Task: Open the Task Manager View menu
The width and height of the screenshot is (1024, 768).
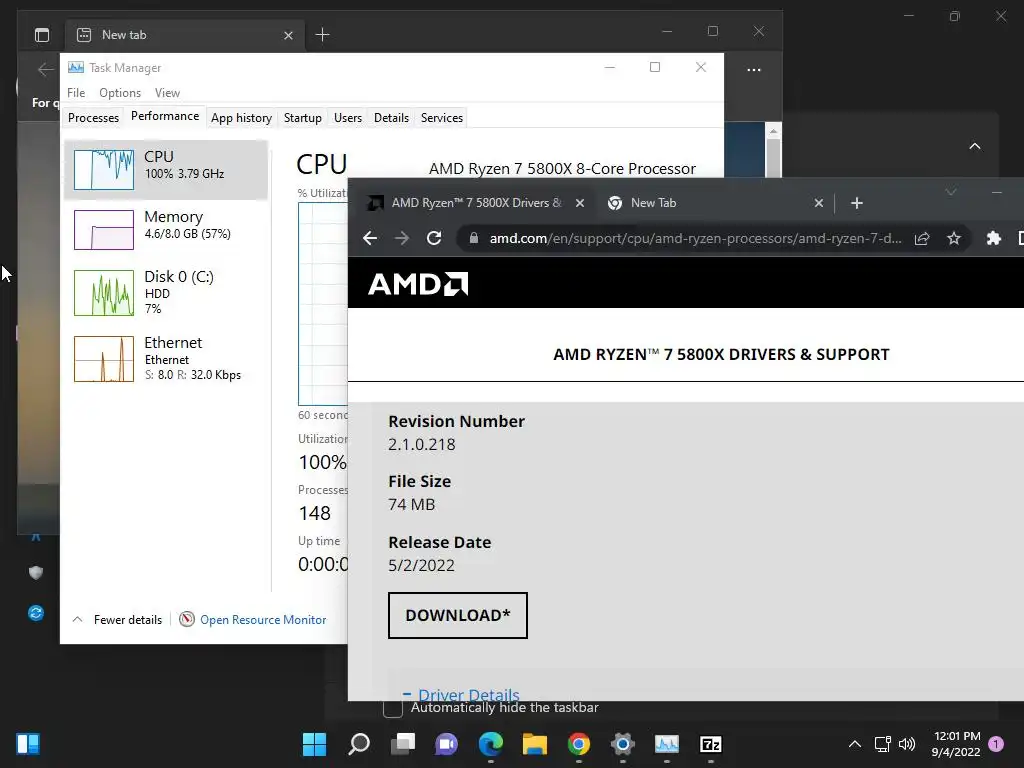Action: click(167, 93)
